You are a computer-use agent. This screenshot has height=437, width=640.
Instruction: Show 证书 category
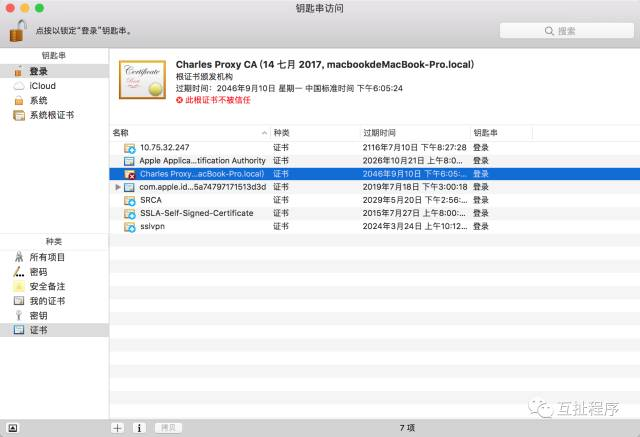coord(54,330)
